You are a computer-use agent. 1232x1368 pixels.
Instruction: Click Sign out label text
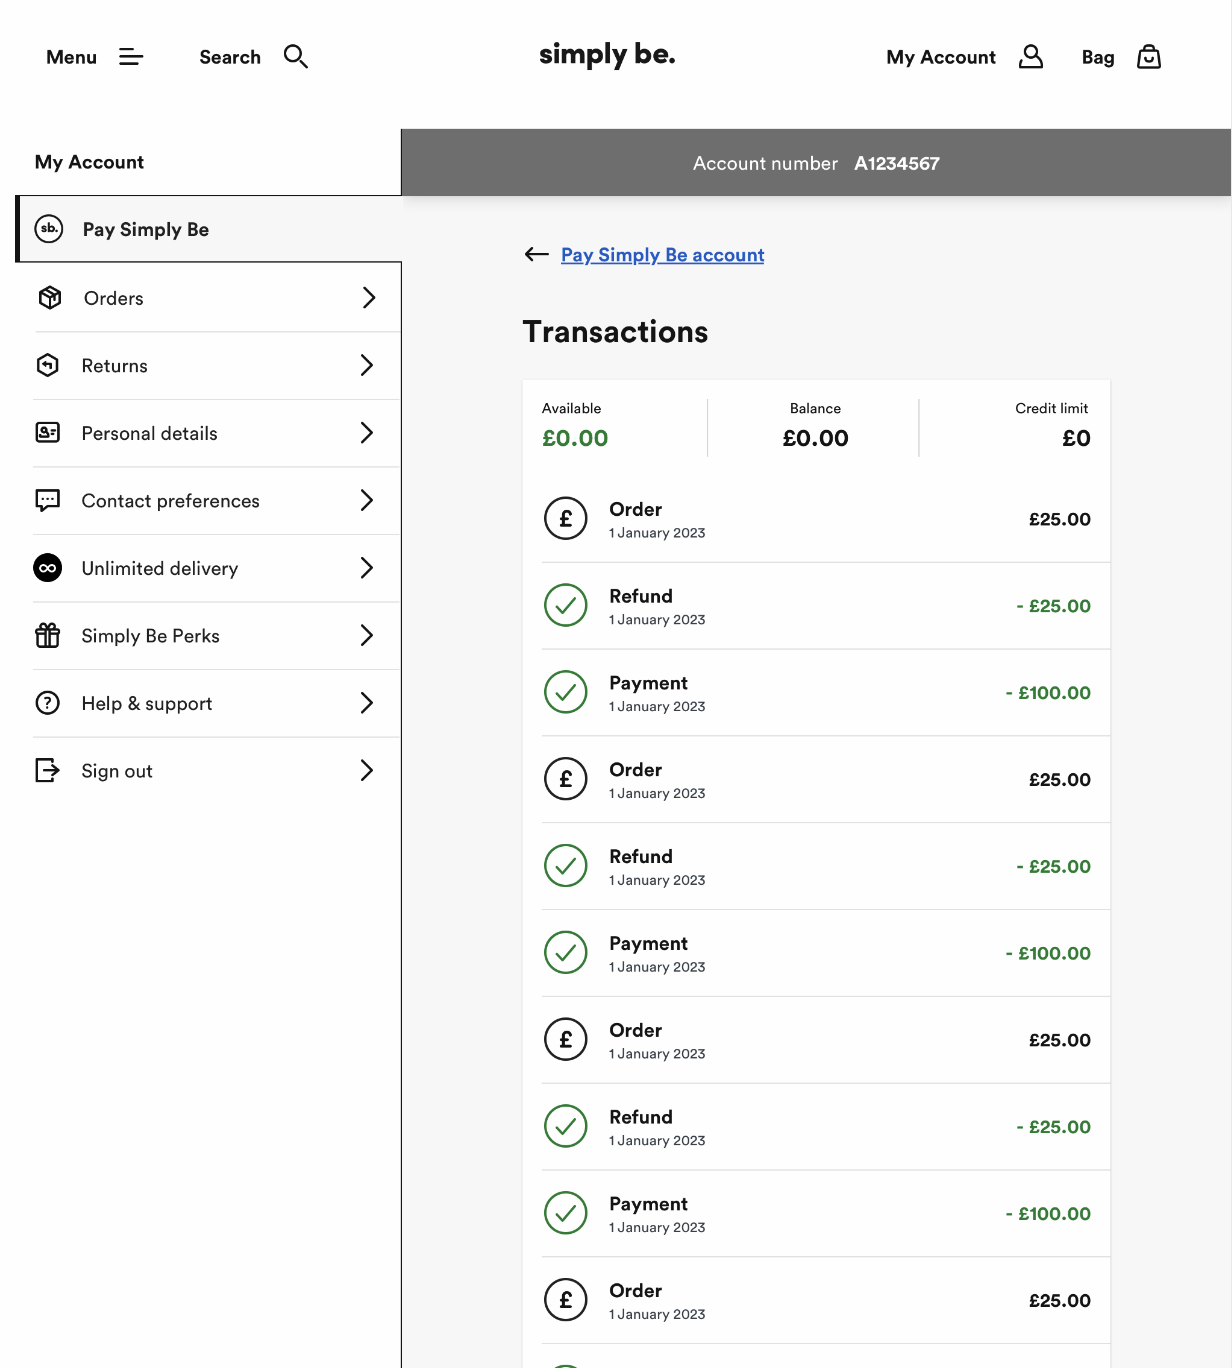click(117, 771)
